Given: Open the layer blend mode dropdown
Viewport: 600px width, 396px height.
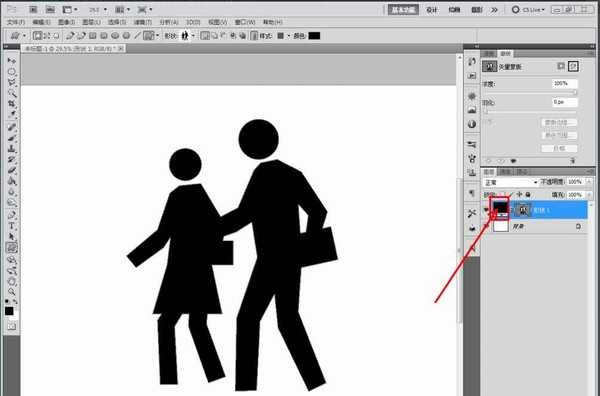Looking at the screenshot, I should (x=510, y=183).
